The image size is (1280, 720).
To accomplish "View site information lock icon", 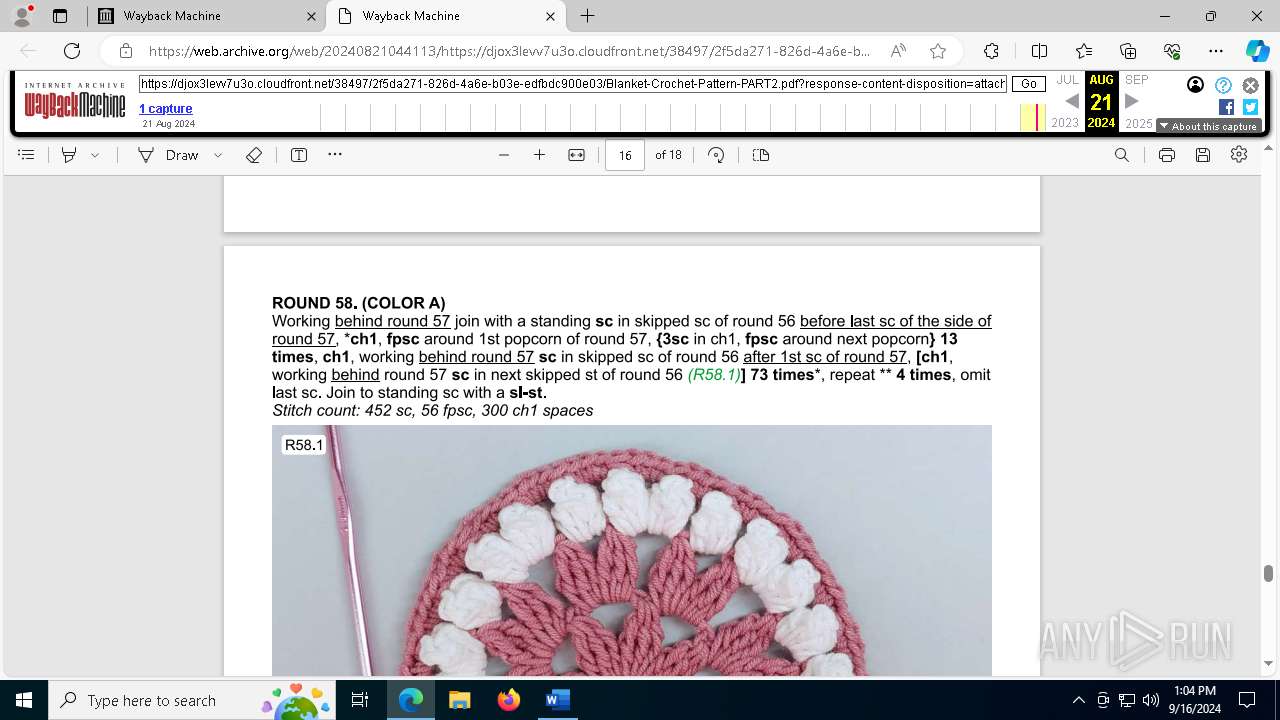I will click(x=126, y=51).
